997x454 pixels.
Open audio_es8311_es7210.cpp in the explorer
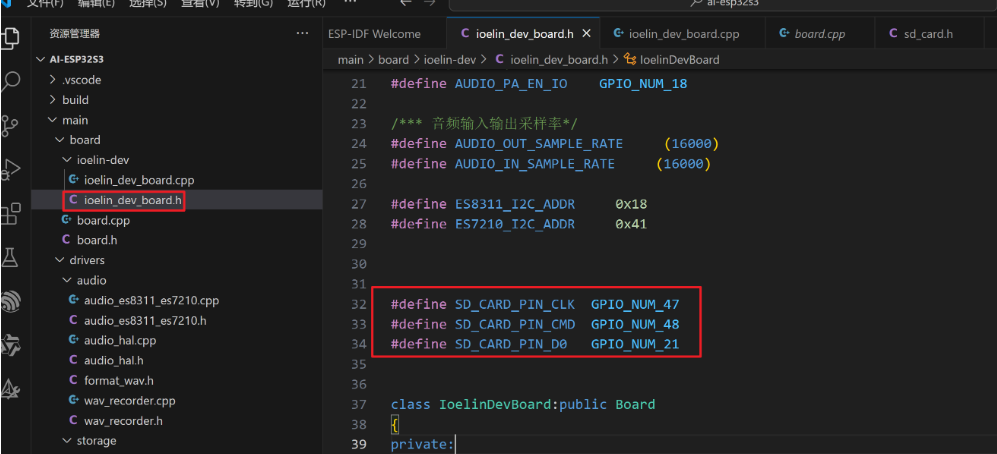pos(151,300)
